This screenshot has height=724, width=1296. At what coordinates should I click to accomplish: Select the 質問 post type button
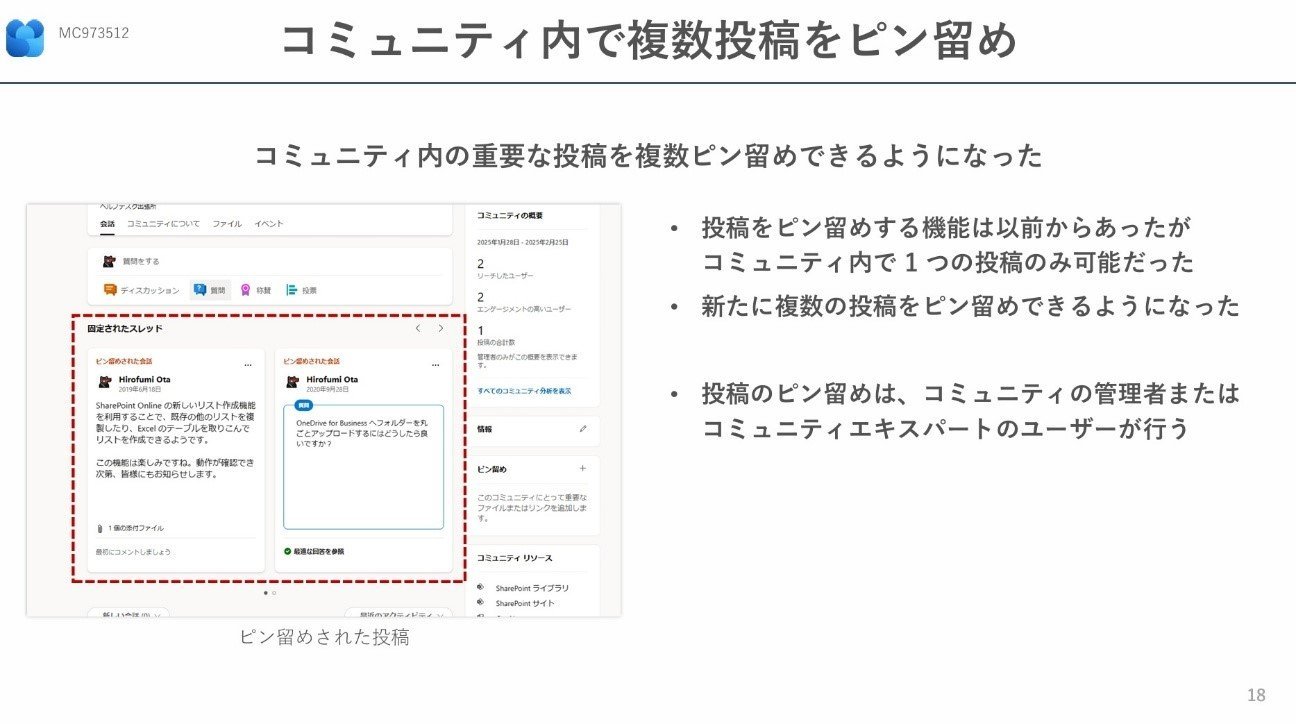(x=211, y=290)
